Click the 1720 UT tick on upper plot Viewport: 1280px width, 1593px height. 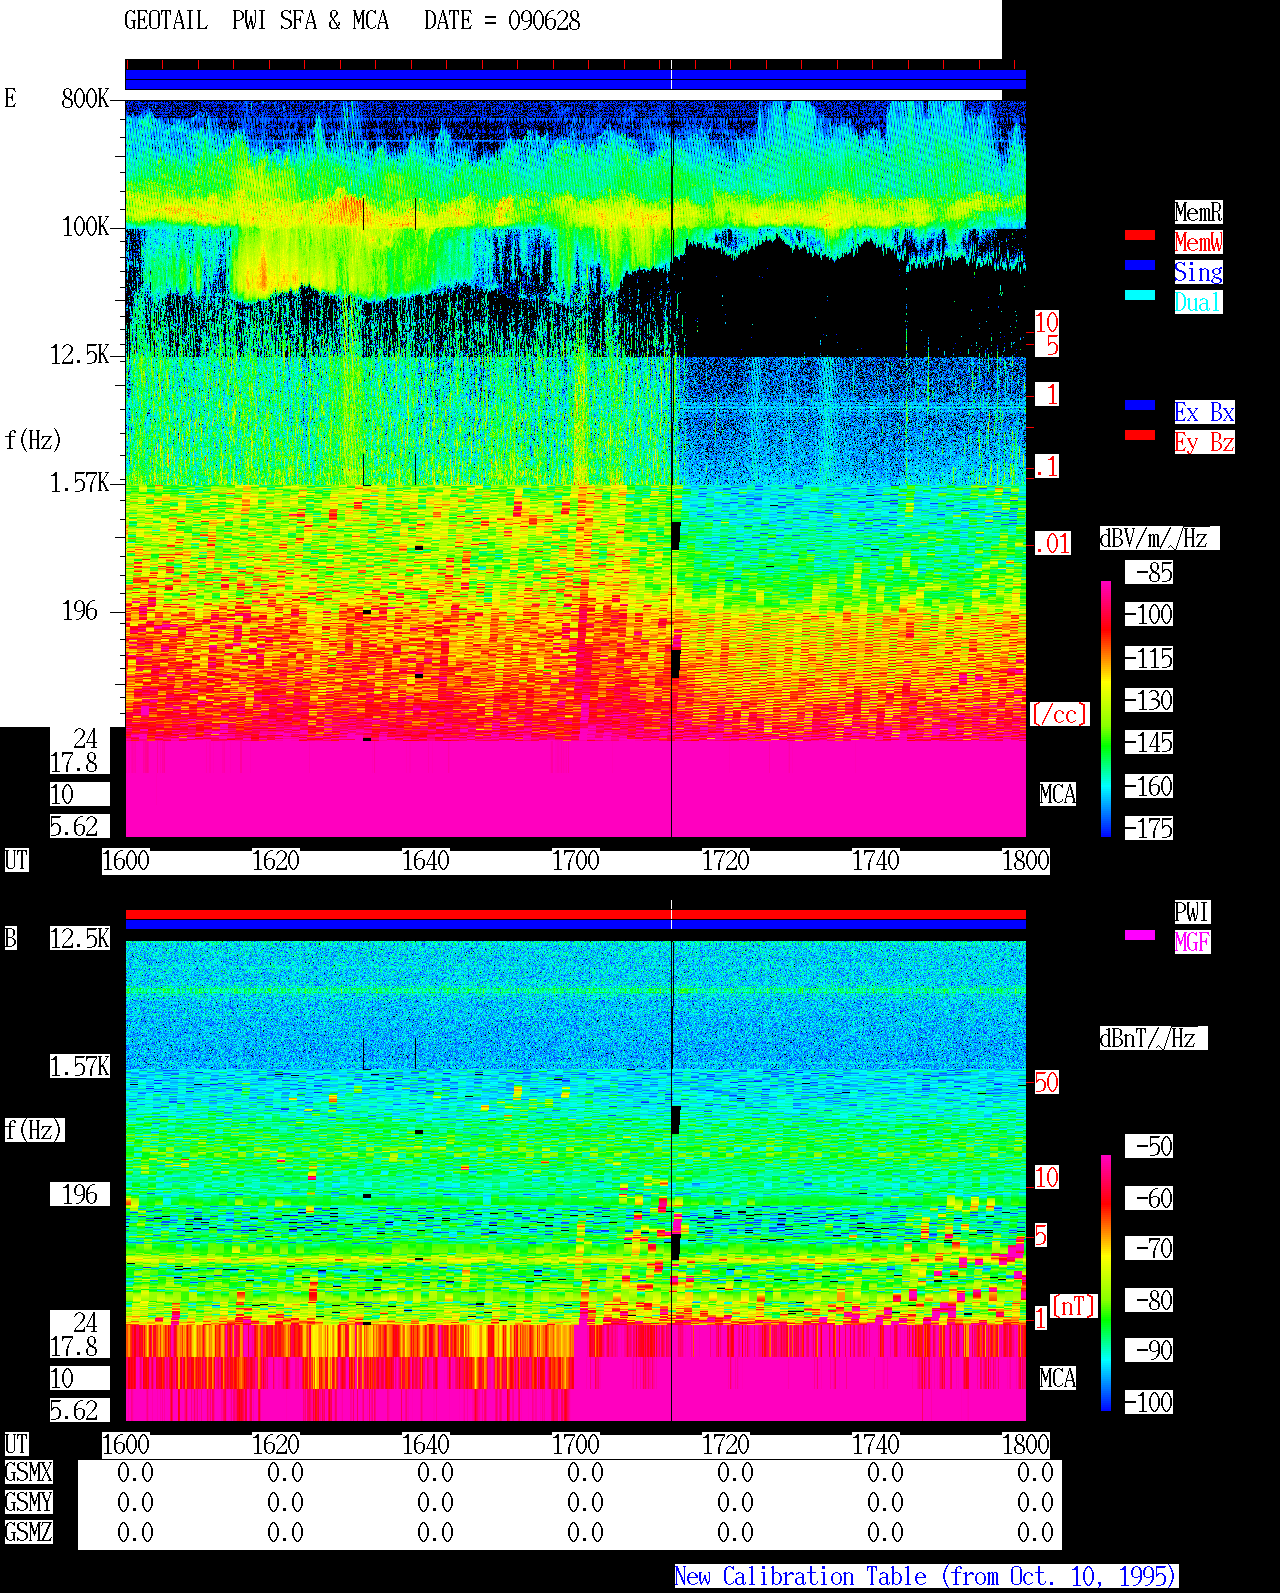point(725,861)
